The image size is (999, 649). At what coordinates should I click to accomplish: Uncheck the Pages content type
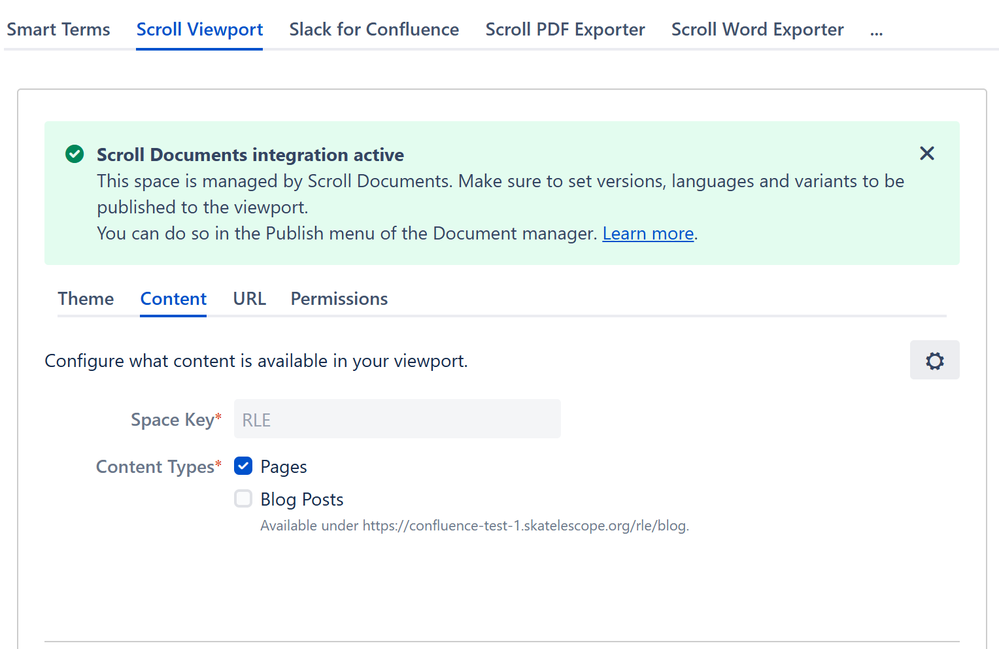pyautogui.click(x=242, y=465)
